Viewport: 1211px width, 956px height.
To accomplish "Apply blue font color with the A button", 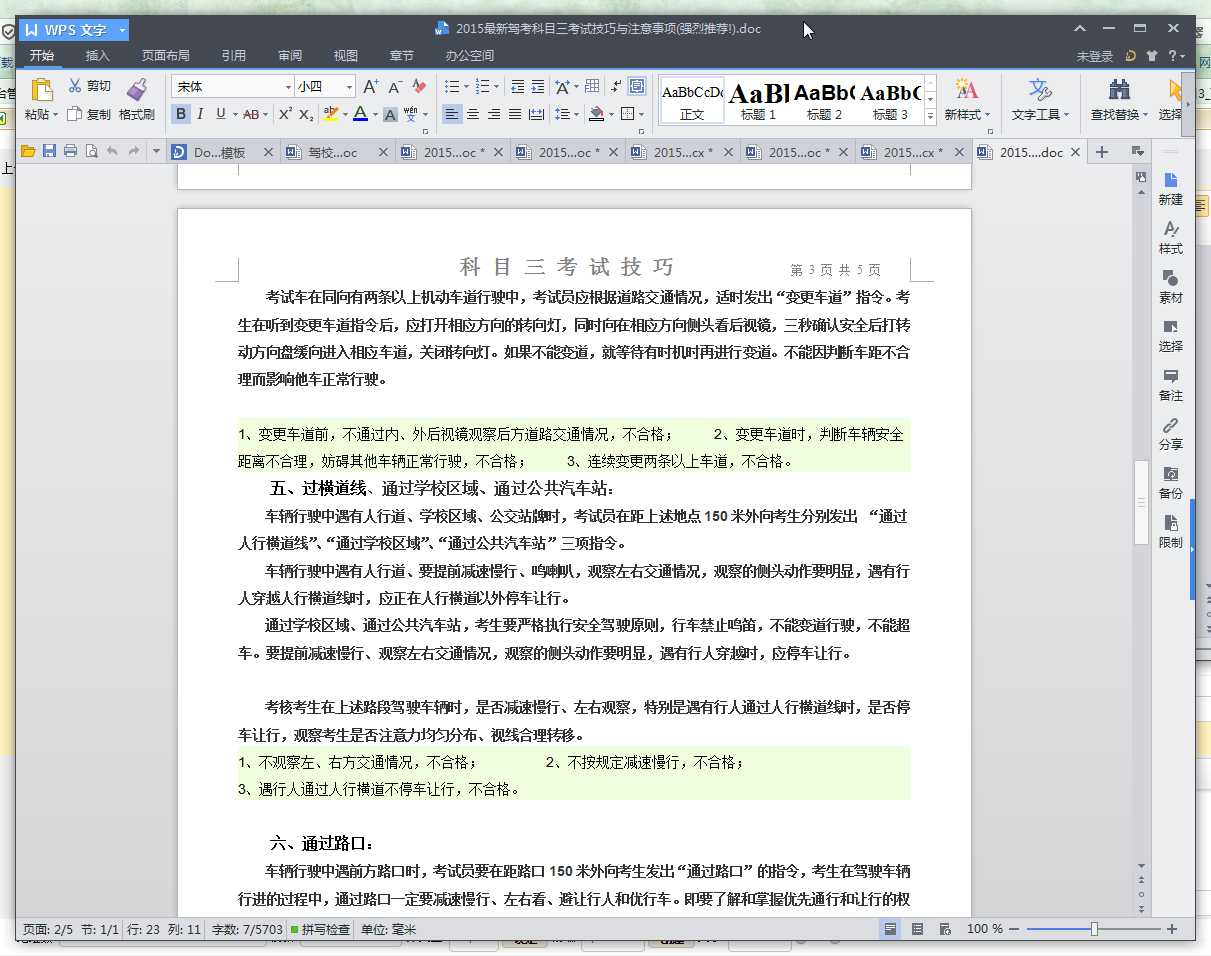I will [360, 114].
